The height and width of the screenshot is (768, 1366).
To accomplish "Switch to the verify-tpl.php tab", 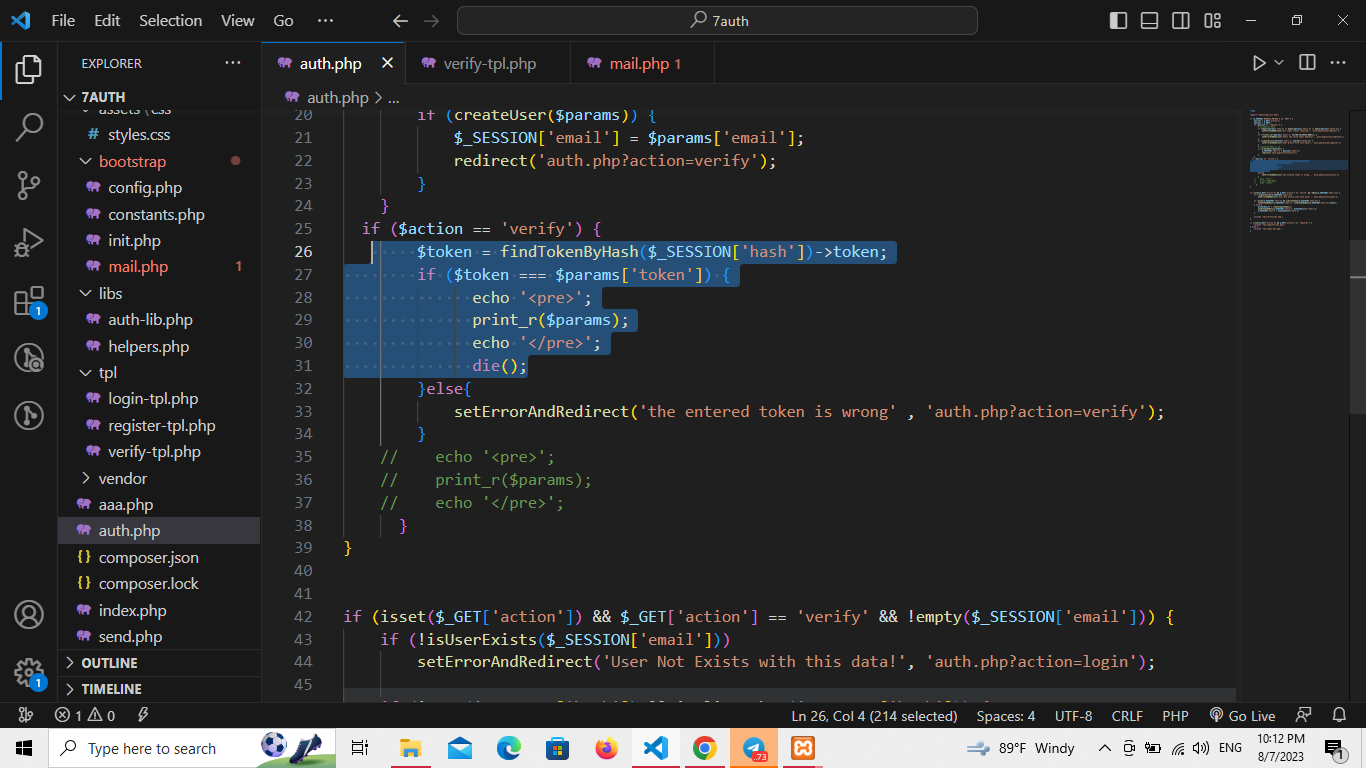I will click(489, 63).
